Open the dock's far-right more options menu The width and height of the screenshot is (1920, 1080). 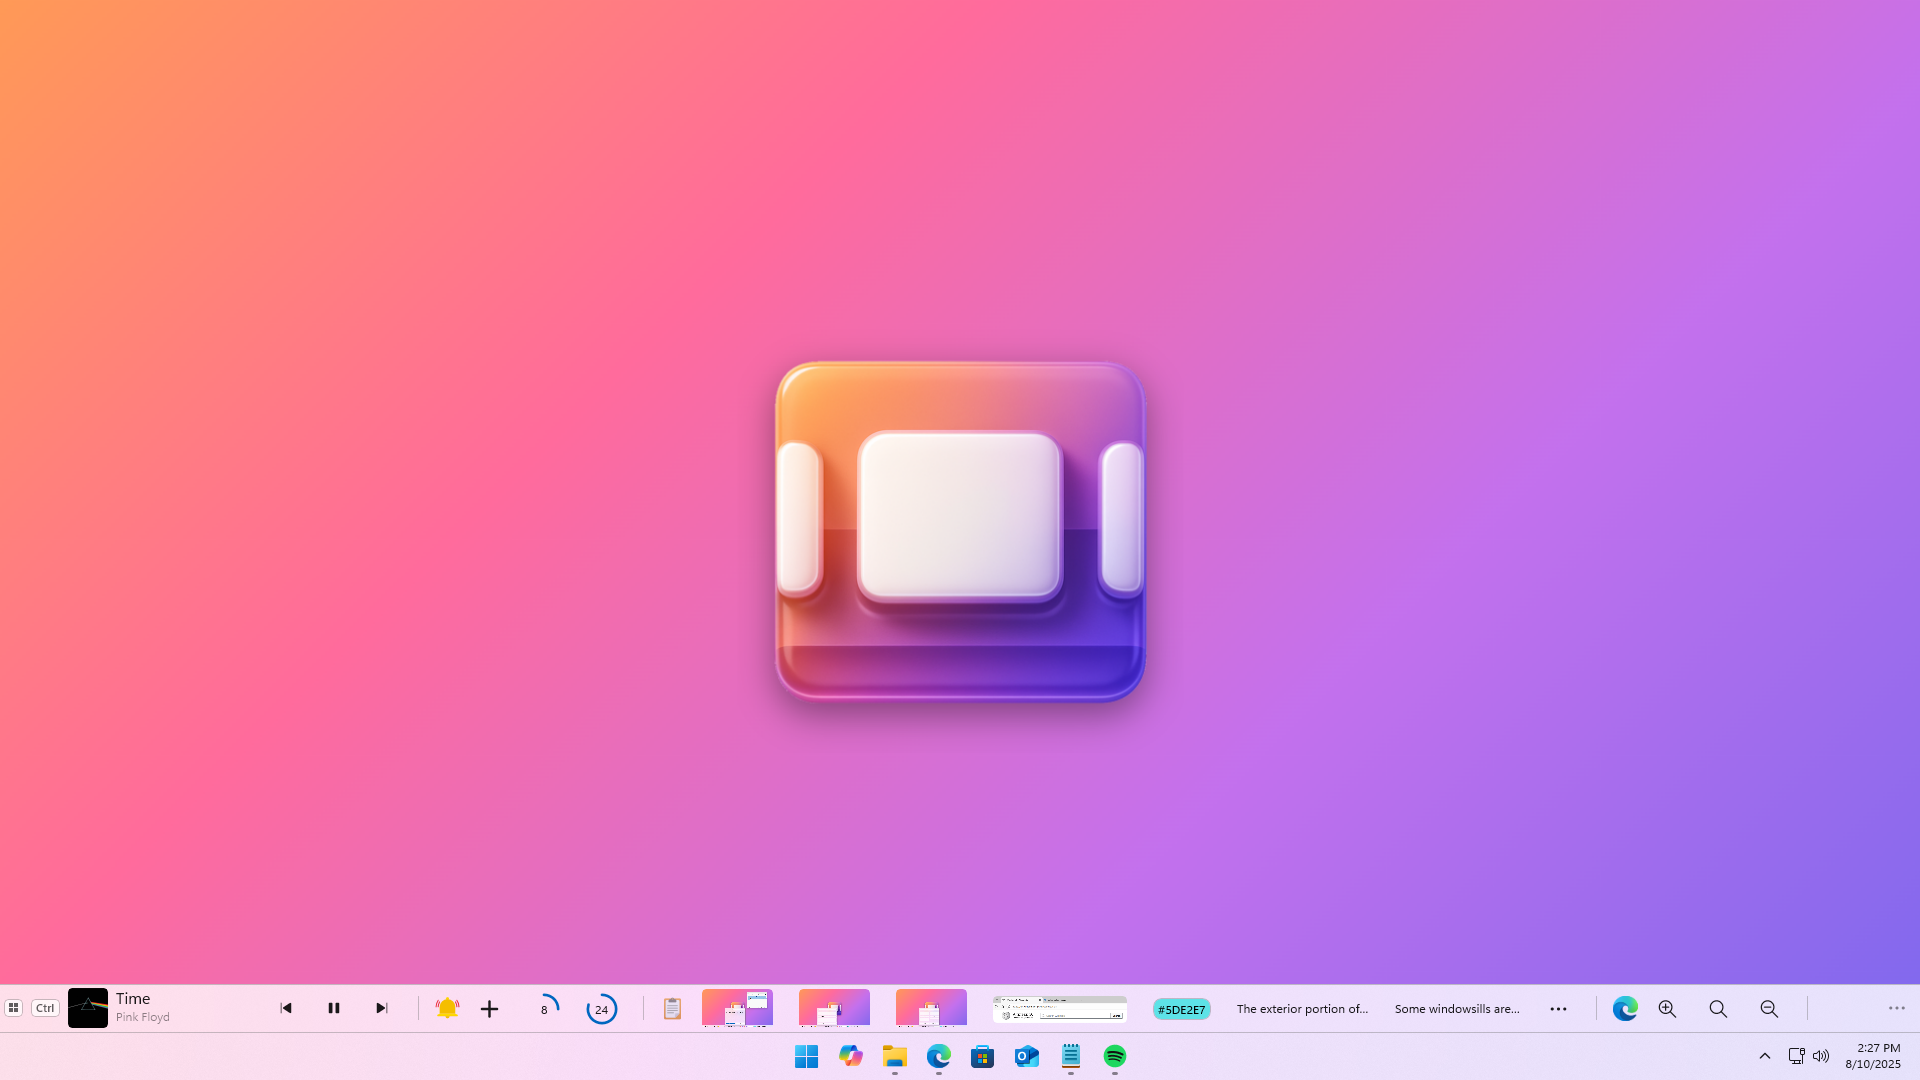(x=1896, y=1008)
